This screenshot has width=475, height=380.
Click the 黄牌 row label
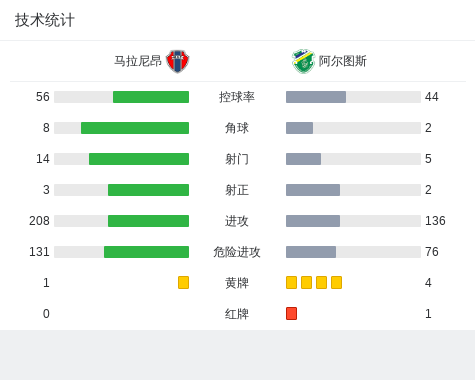(237, 283)
